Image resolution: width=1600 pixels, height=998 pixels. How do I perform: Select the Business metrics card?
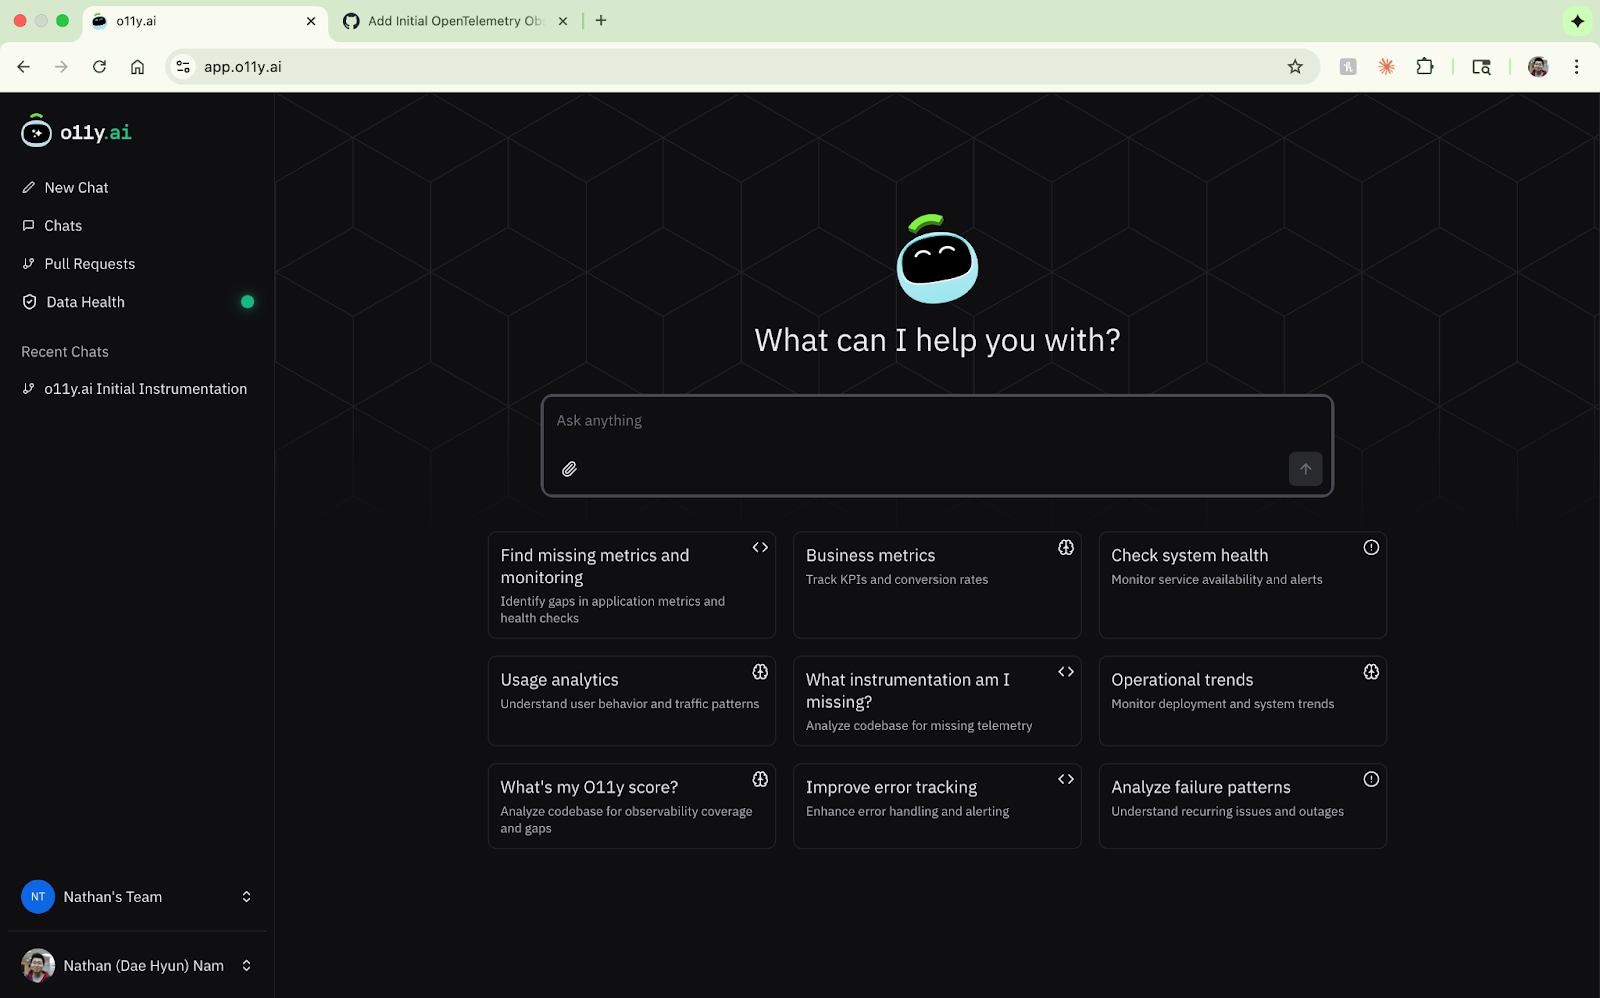pyautogui.click(x=937, y=585)
